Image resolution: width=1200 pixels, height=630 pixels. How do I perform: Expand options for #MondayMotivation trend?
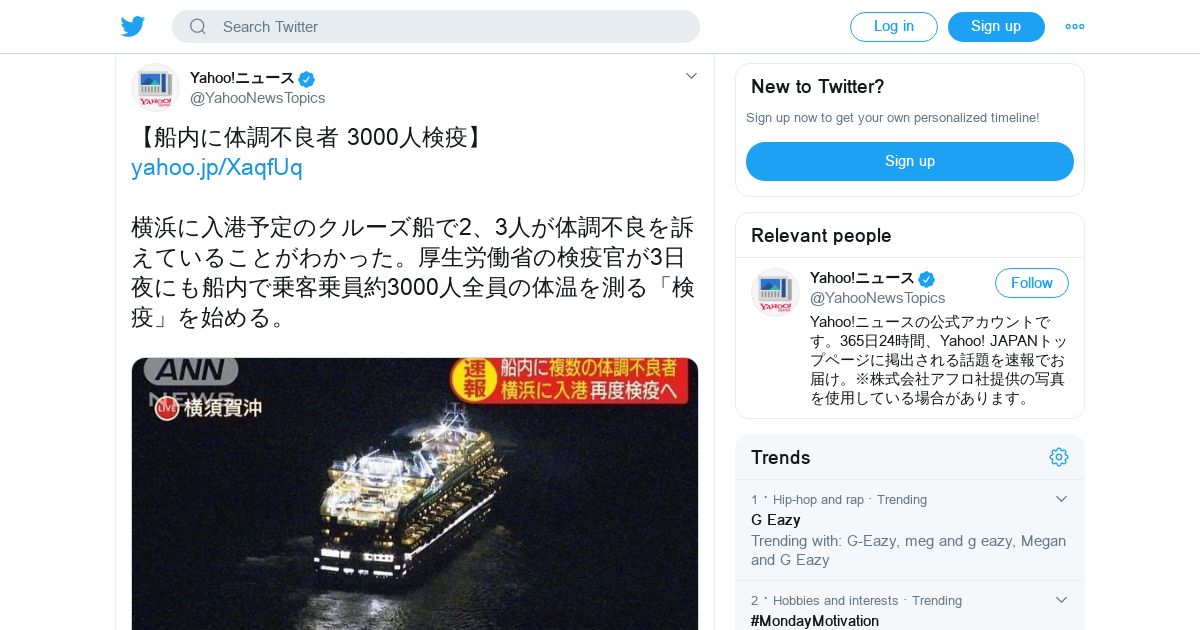point(1061,600)
